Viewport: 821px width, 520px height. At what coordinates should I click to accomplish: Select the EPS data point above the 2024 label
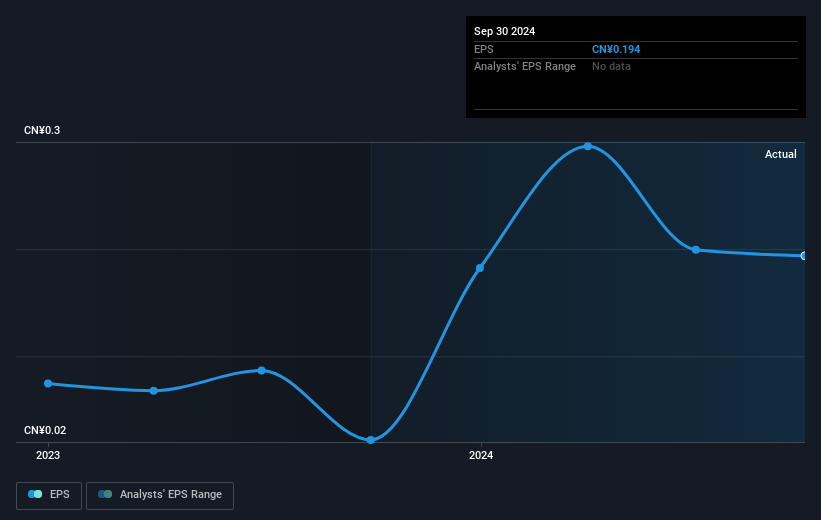point(480,268)
